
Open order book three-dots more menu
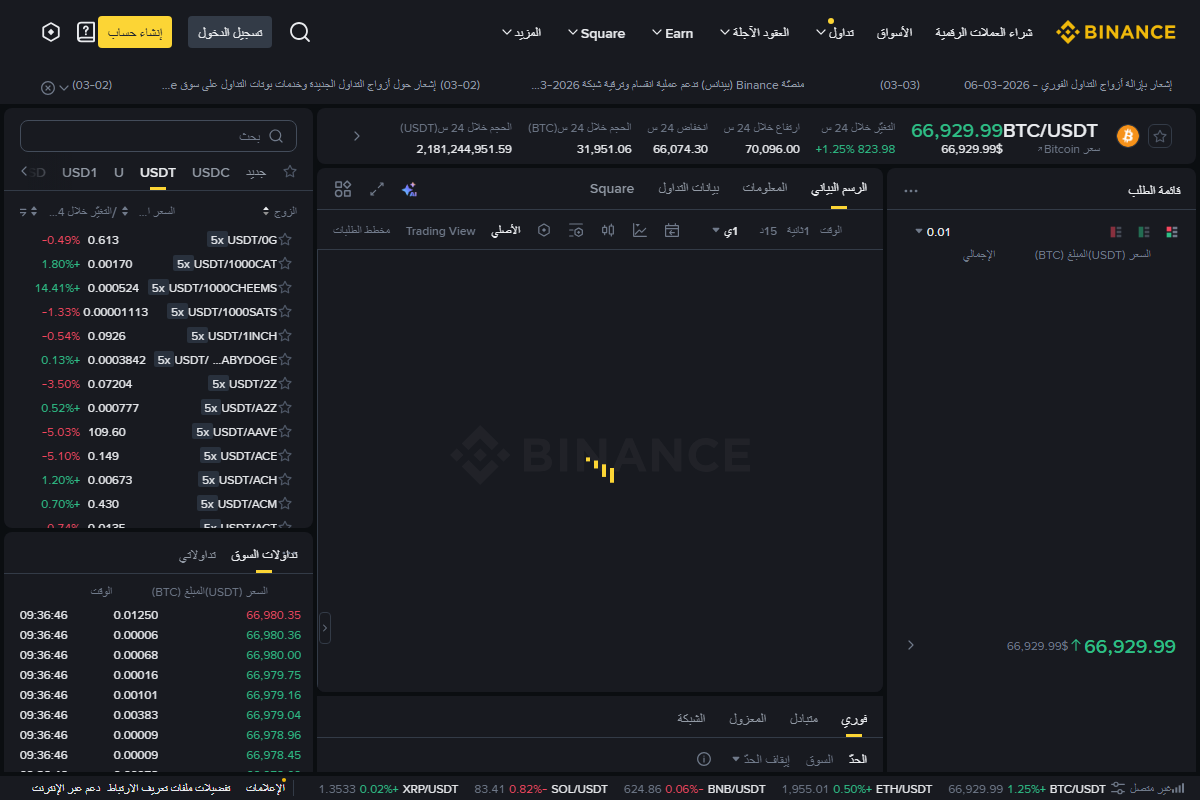coord(910,191)
